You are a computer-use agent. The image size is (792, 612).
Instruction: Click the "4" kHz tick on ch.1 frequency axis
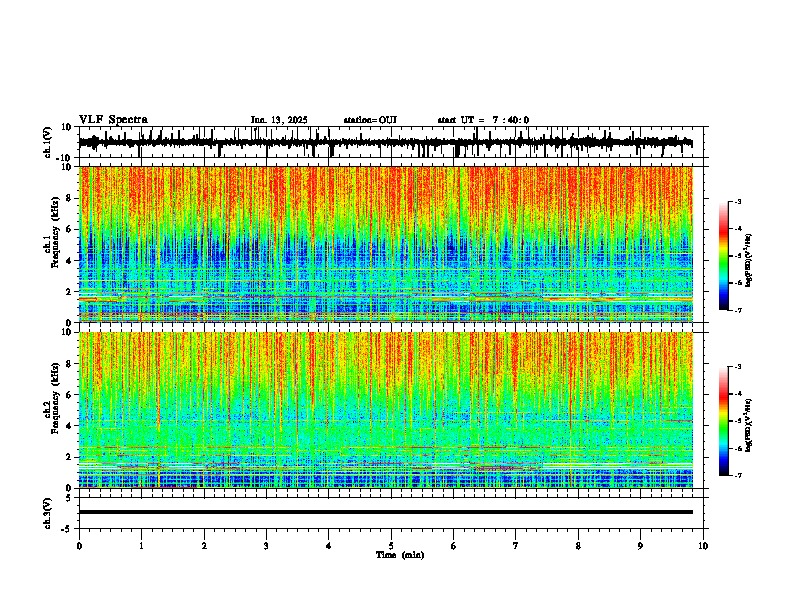coord(70,261)
